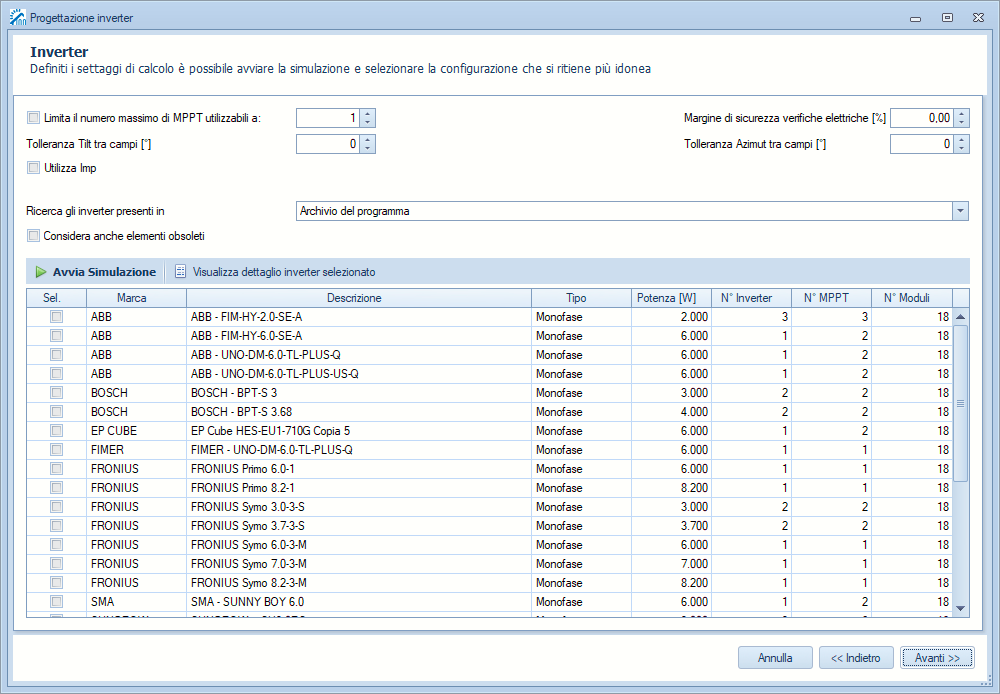
Task: Increase the maximum MPPT number with up arrow
Action: click(368, 113)
